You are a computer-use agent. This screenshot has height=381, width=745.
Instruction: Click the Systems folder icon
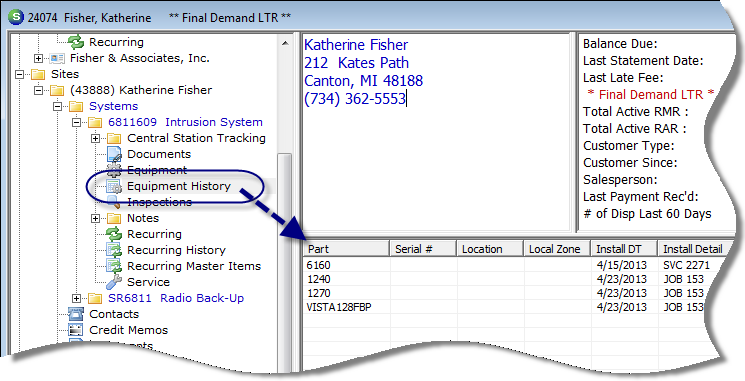click(76, 106)
